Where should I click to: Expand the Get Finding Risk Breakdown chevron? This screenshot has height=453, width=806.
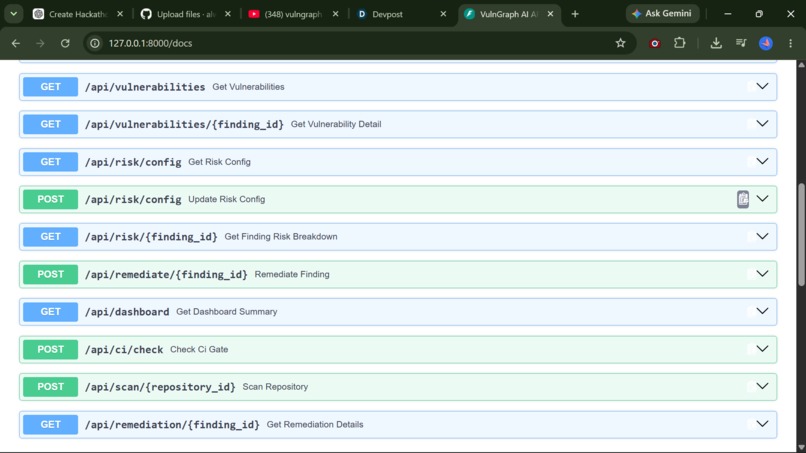coord(762,237)
